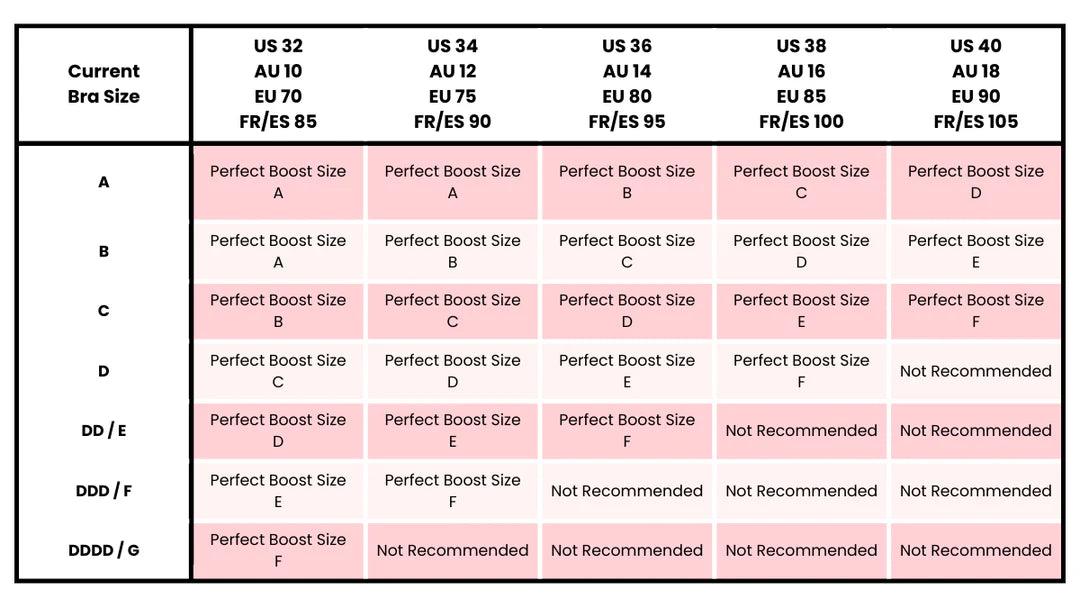This screenshot has width=1080, height=608.
Task: Click Not Recommended cell for DDD/F, US 36
Action: tap(627, 491)
